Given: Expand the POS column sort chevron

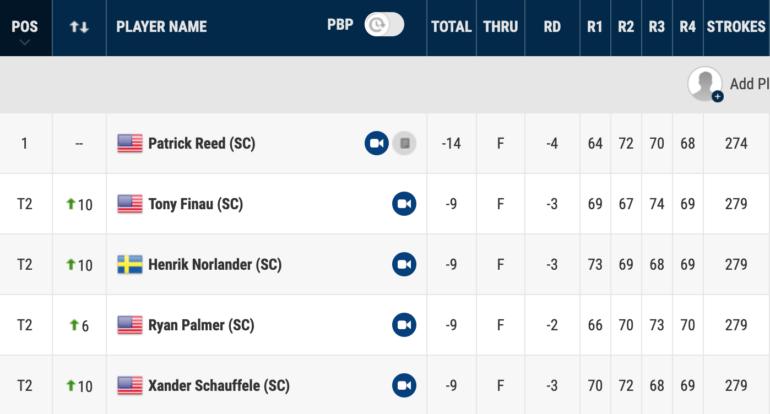Looking at the screenshot, I should pos(25,43).
